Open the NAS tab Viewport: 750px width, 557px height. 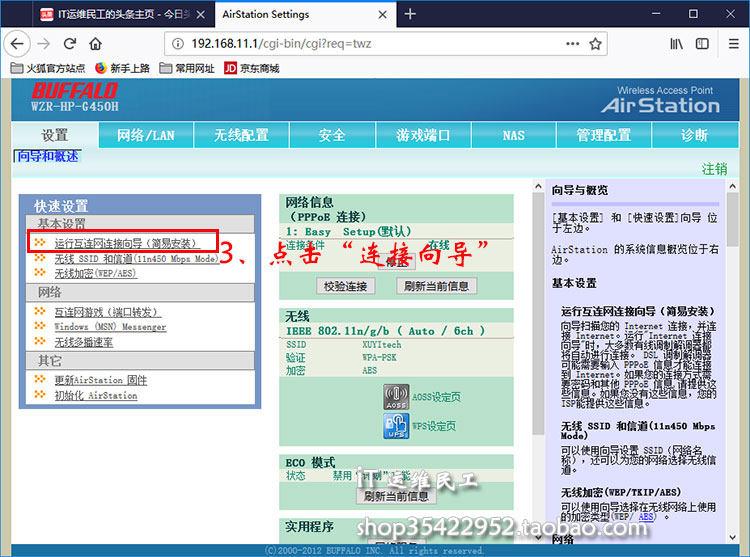point(514,135)
